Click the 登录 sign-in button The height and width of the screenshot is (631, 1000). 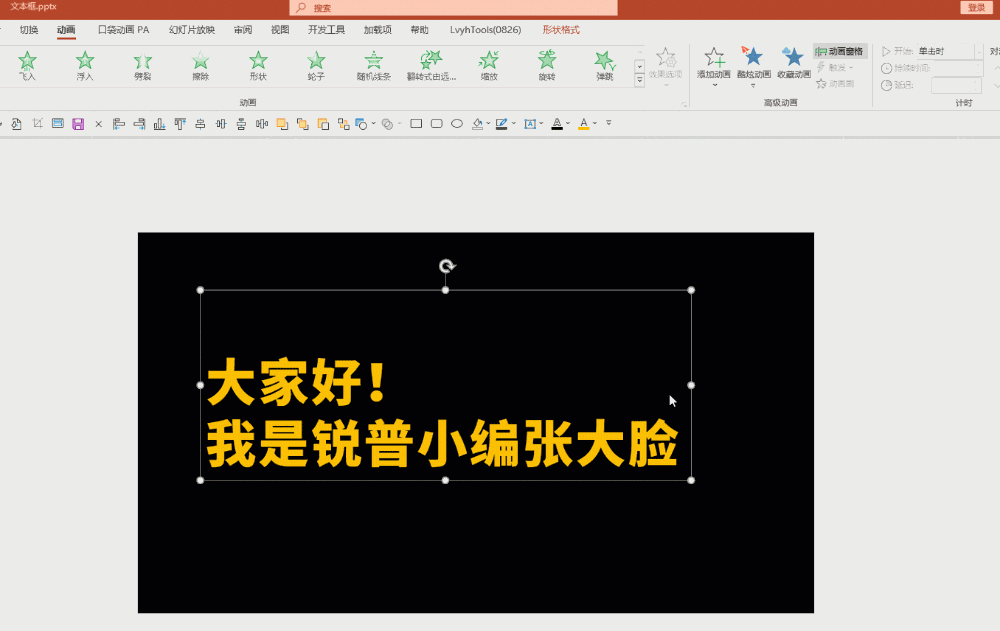pos(976,8)
